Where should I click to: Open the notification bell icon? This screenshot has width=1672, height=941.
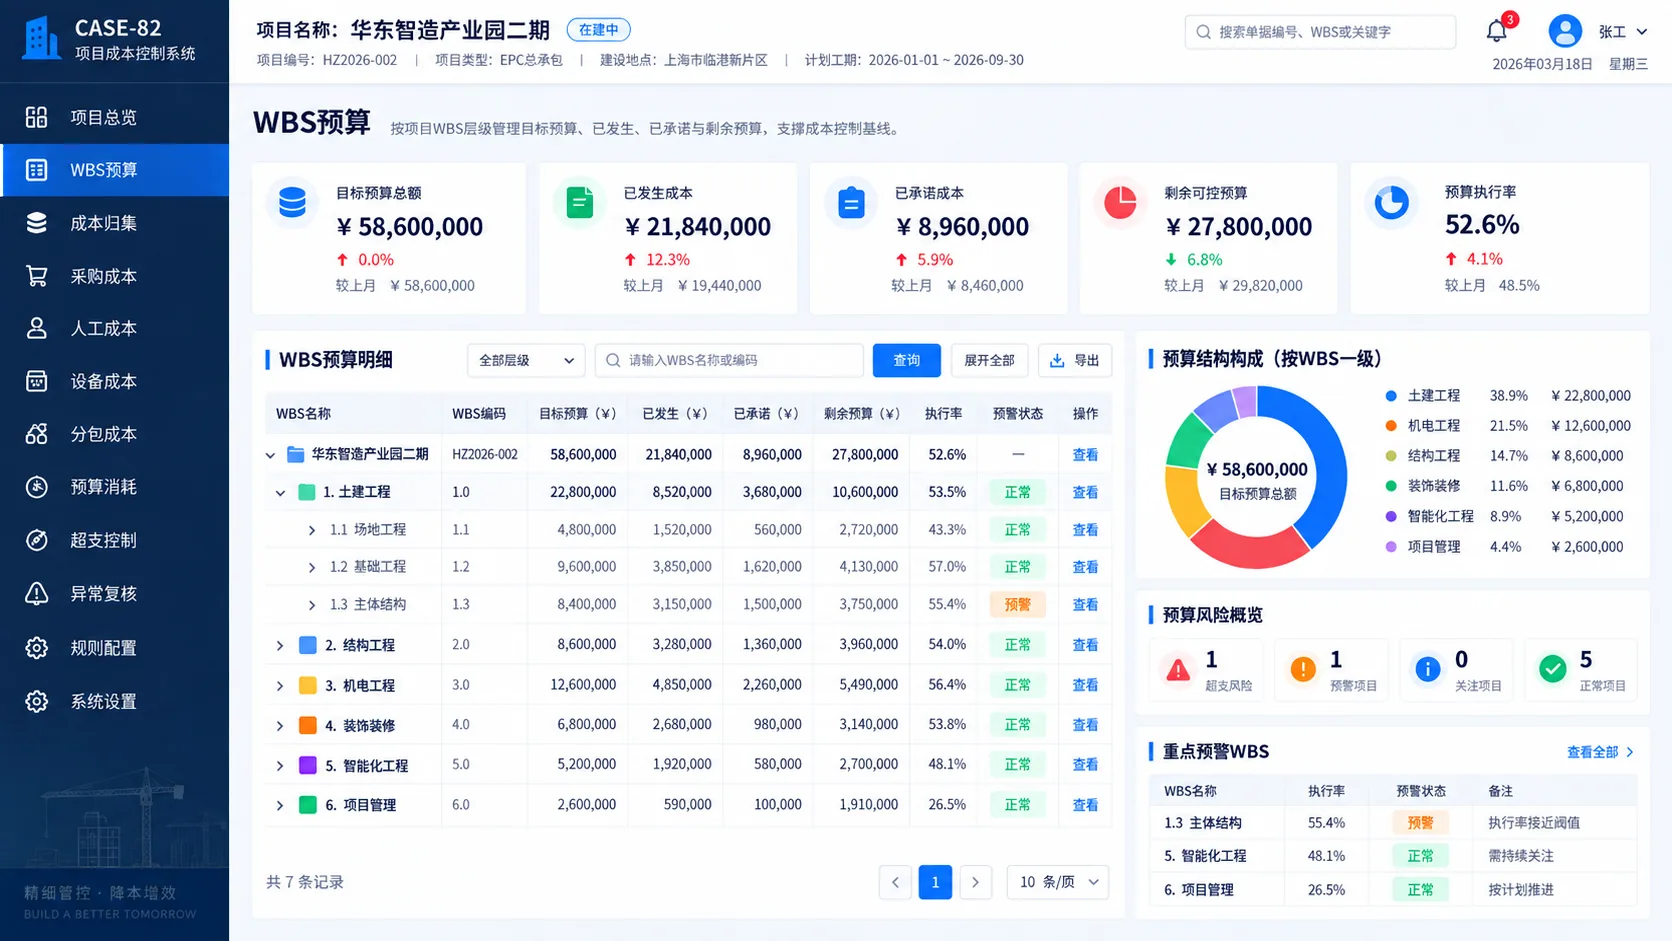click(1496, 31)
